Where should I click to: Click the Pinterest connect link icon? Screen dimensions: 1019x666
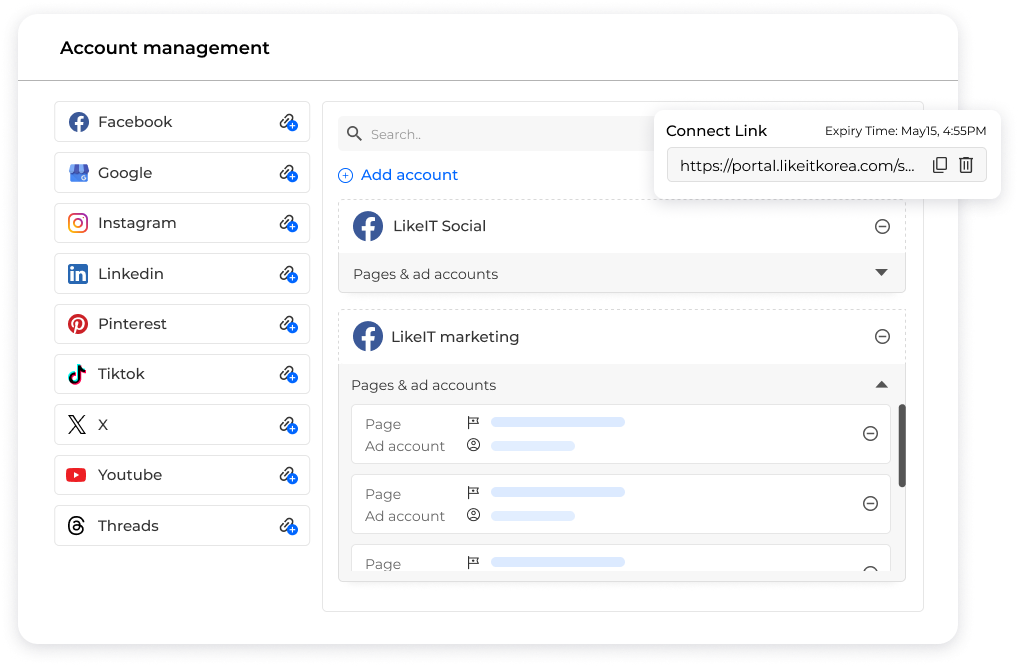pyautogui.click(x=289, y=324)
